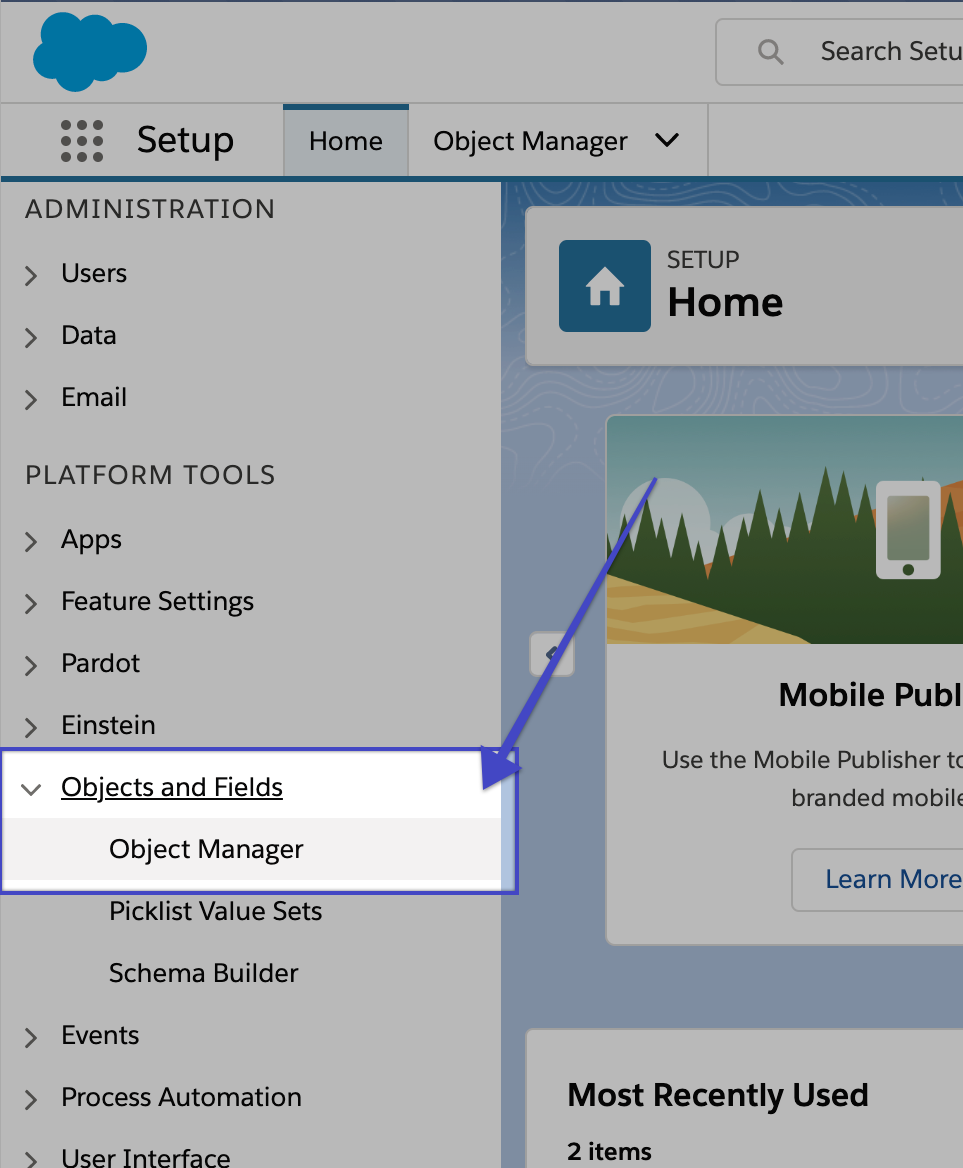Click the PLATFORM TOOLS section header
The height and width of the screenshot is (1168, 963).
(150, 475)
